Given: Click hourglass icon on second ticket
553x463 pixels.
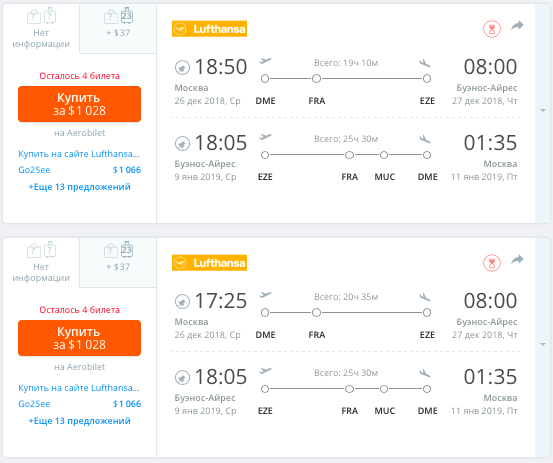Looking at the screenshot, I should (492, 263).
